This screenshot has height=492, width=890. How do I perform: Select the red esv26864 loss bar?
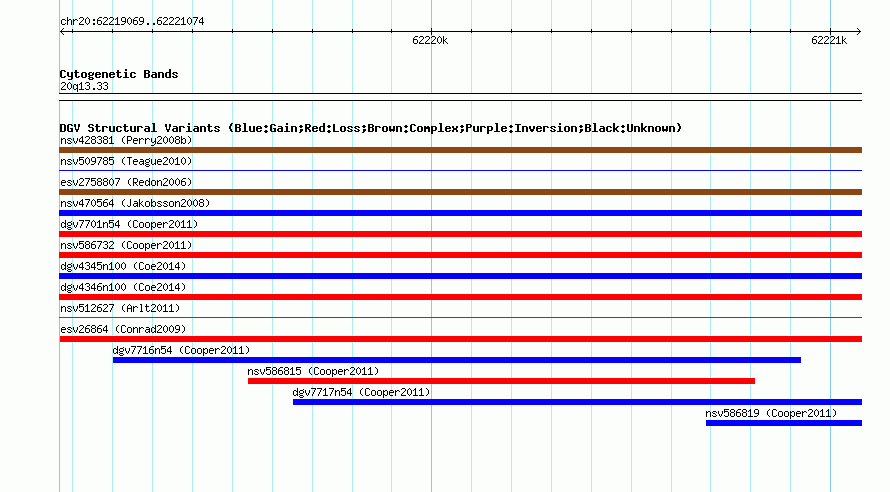click(x=460, y=339)
